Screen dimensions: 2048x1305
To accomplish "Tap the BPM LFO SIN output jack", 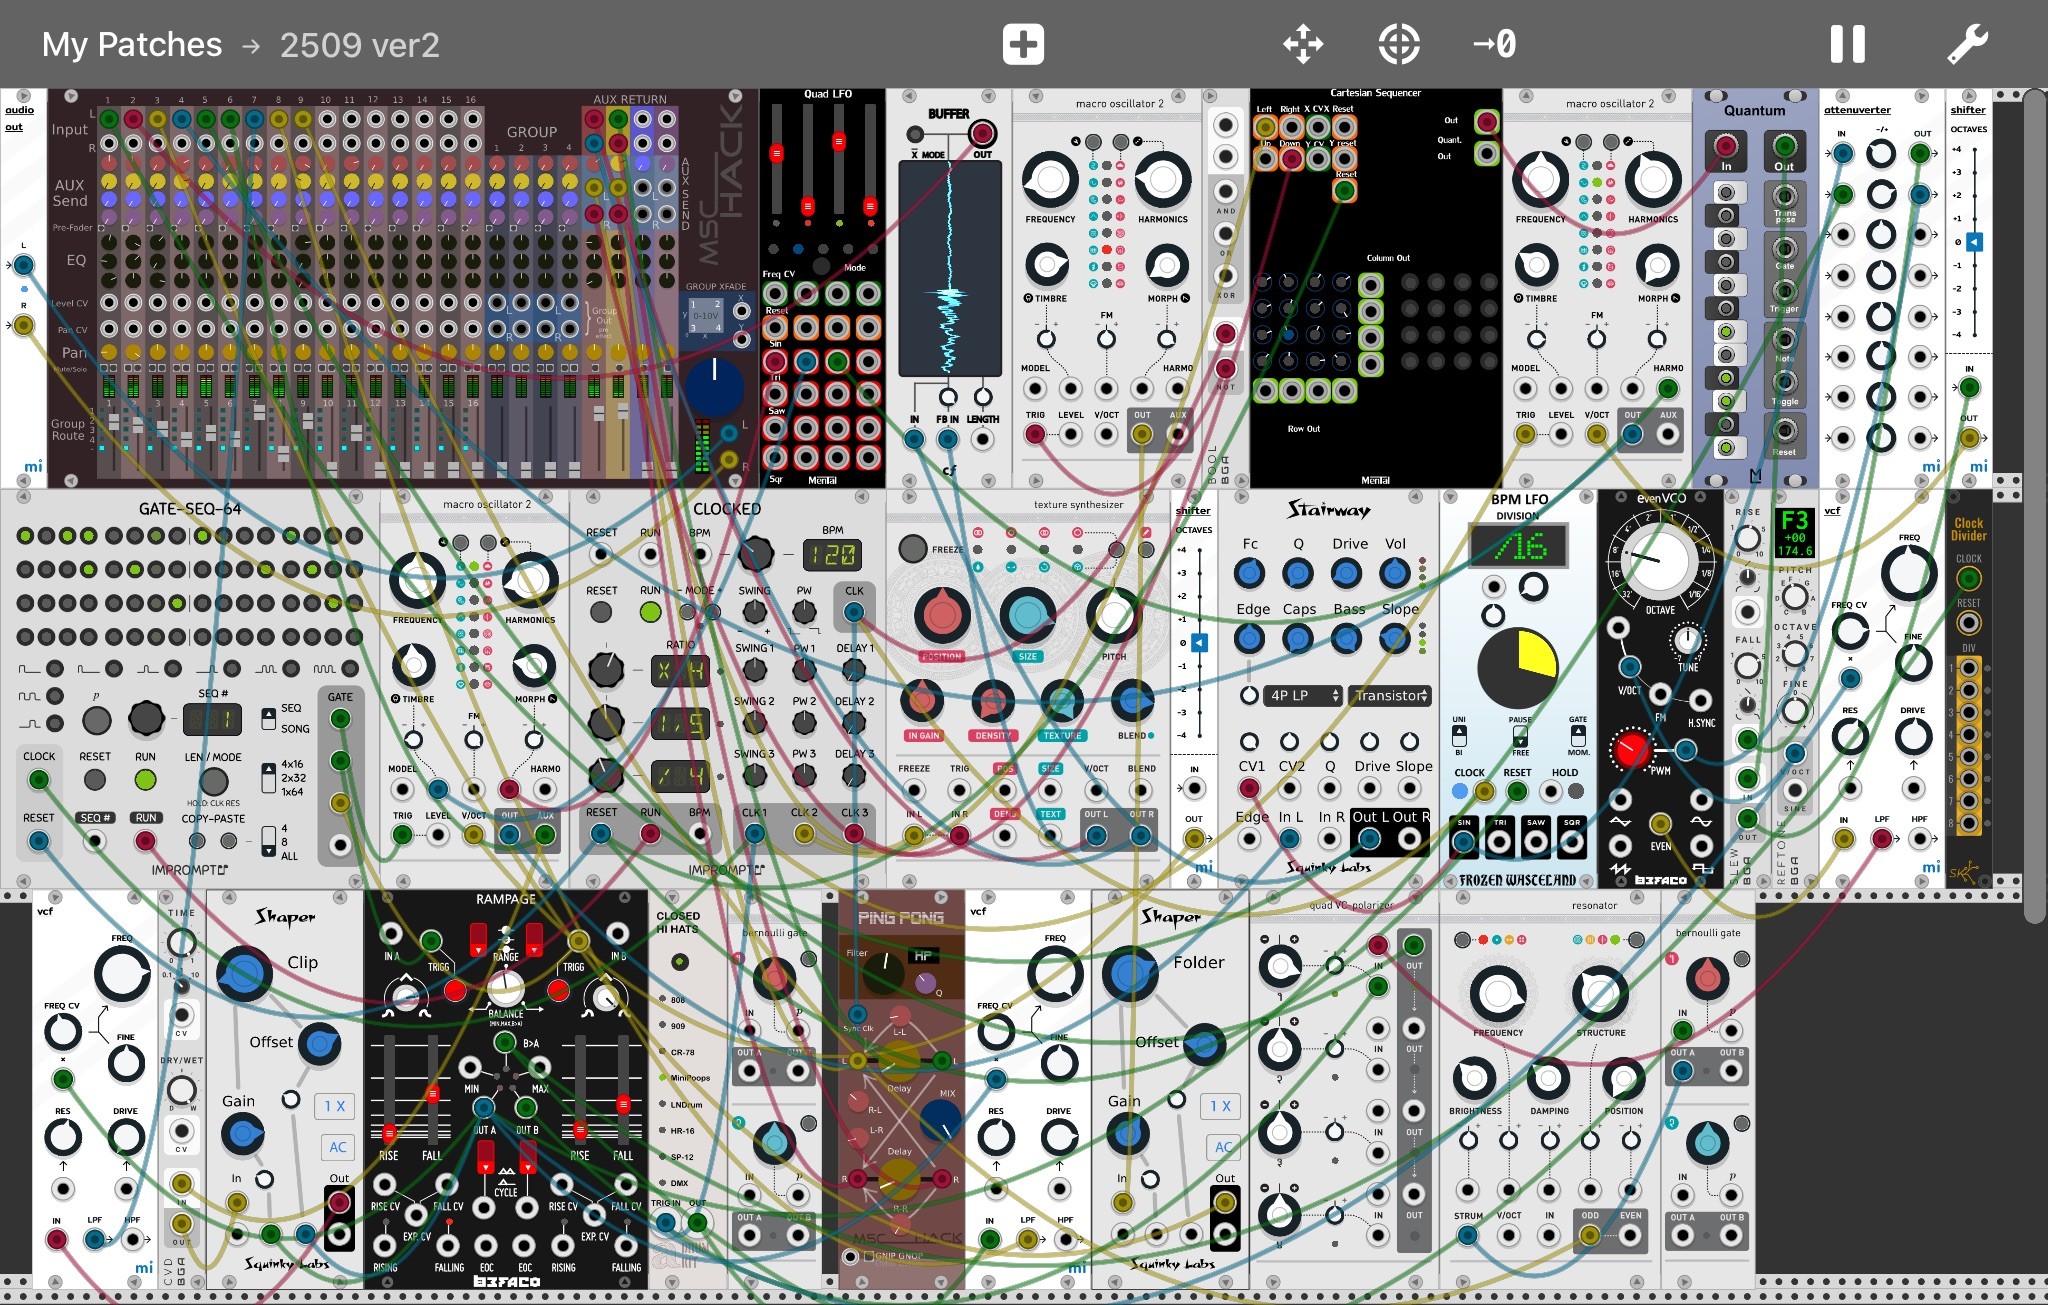I will click(x=1463, y=842).
